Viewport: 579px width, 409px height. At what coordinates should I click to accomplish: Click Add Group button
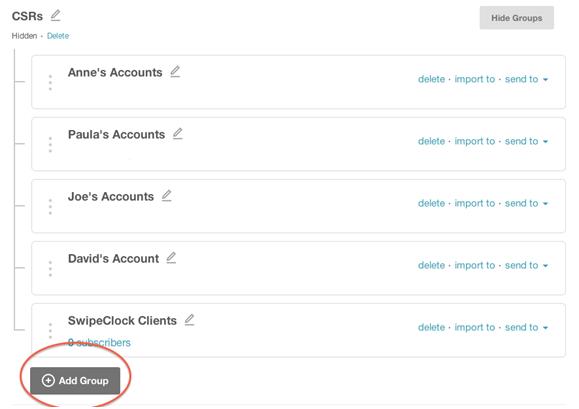[x=75, y=381]
